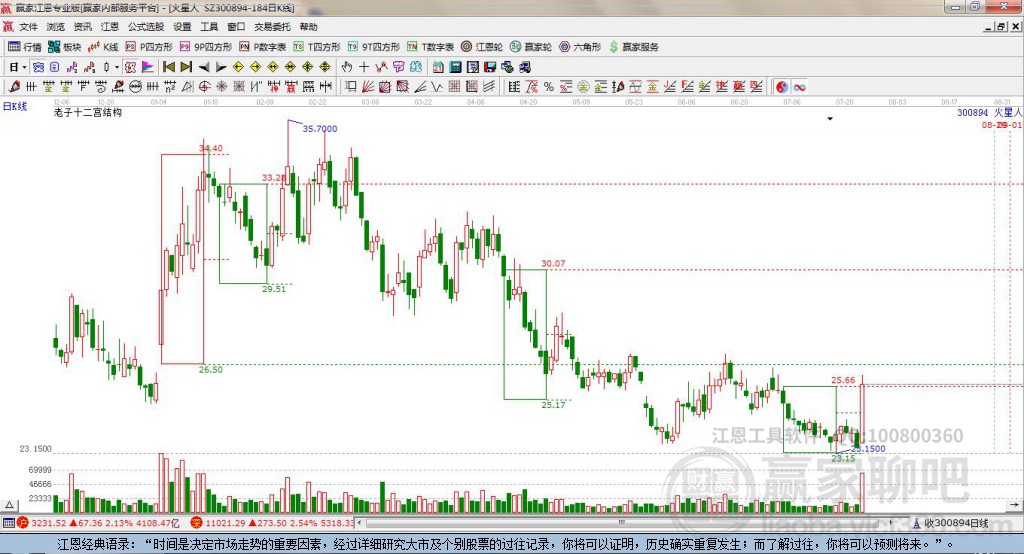Screen dimensions: 1024x554
Task: Click the grid icon at status bar left
Action: point(8,523)
